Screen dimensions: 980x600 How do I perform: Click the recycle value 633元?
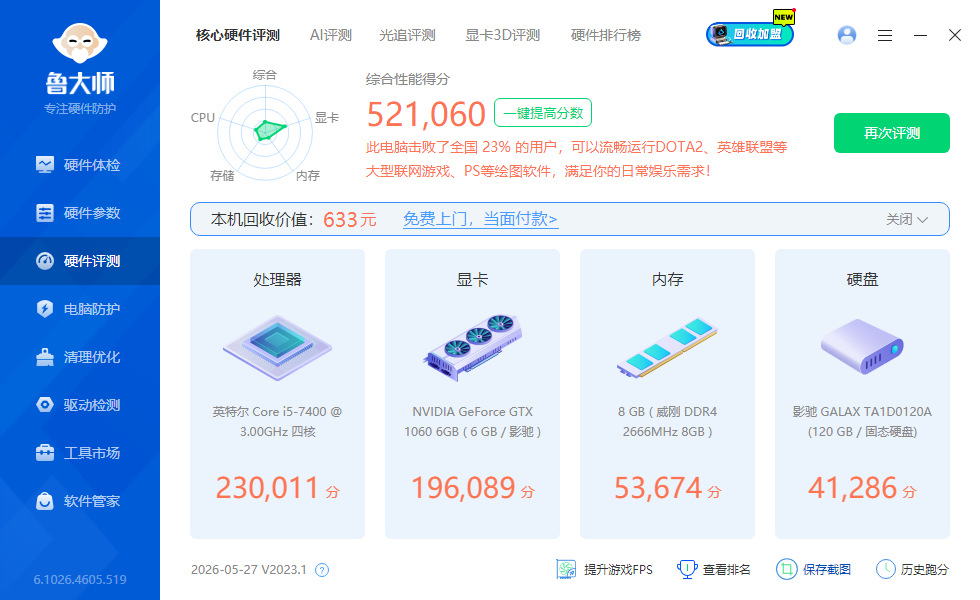tap(350, 219)
